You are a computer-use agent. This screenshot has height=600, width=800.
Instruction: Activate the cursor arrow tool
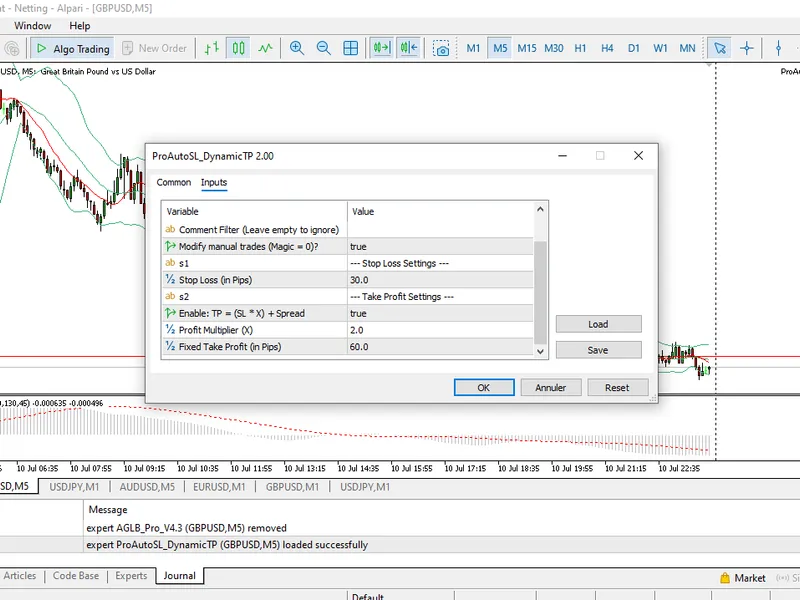coord(720,48)
